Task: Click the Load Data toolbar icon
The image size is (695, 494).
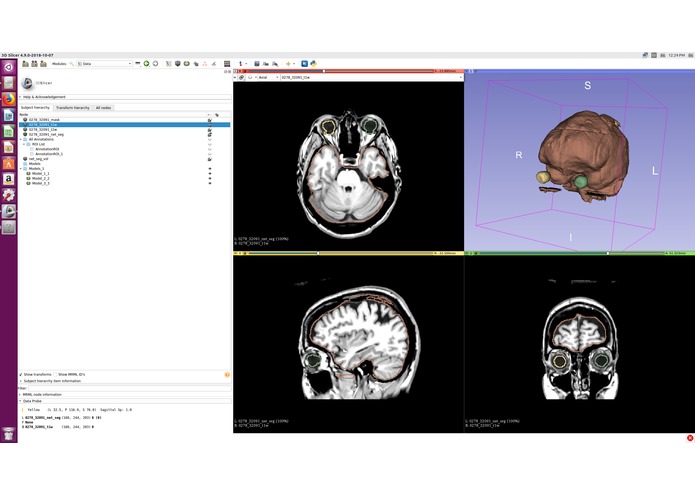Action: coord(25,64)
